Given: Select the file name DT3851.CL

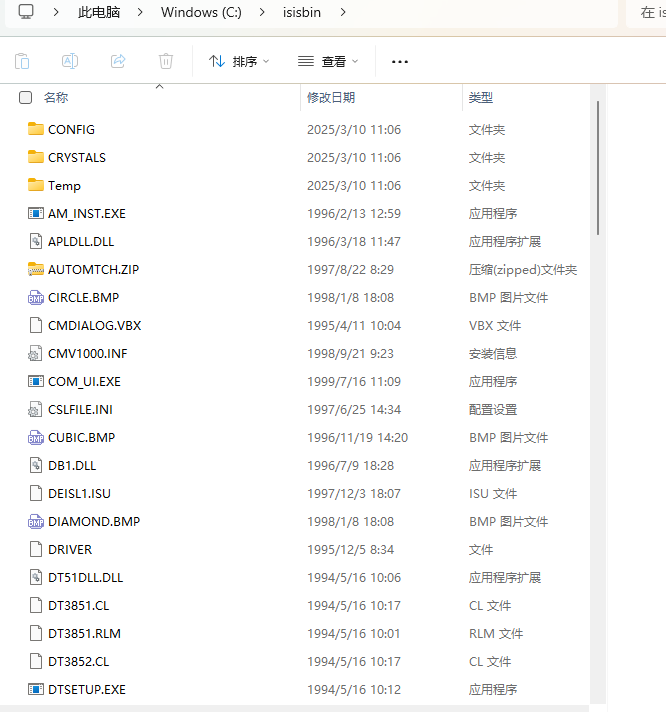Looking at the screenshot, I should click(x=79, y=605).
